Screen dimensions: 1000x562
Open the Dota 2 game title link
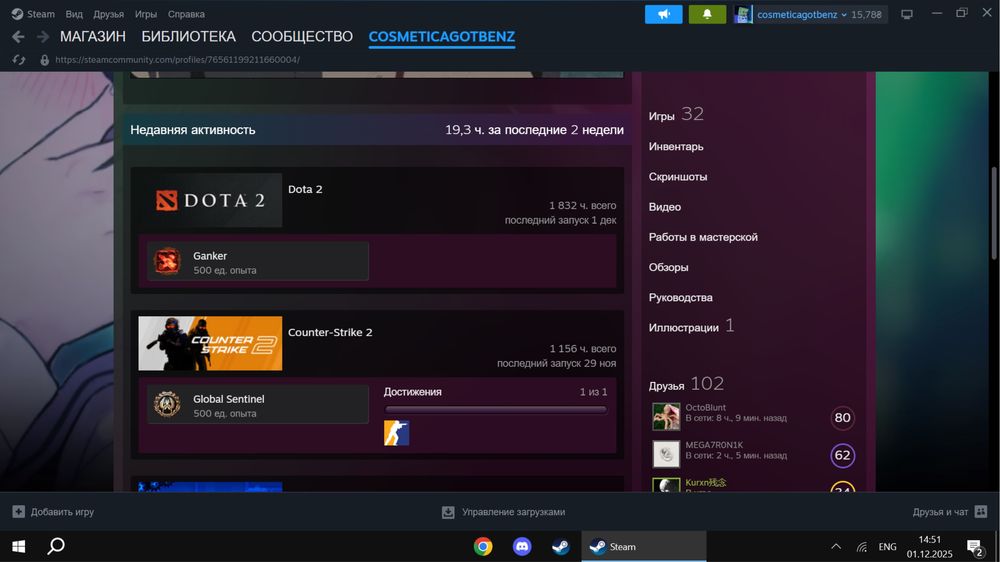(x=305, y=189)
